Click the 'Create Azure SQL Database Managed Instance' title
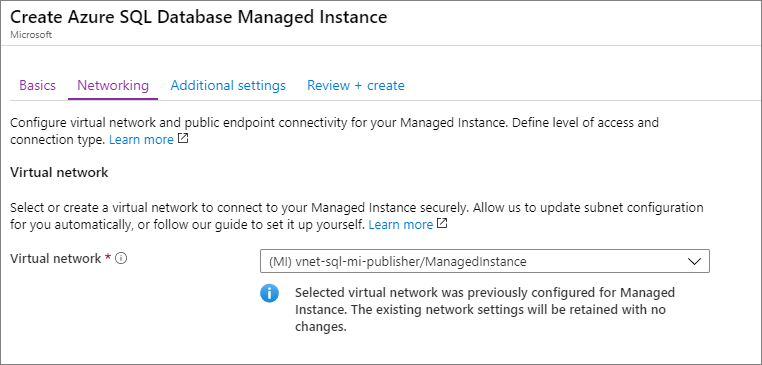 click(199, 17)
